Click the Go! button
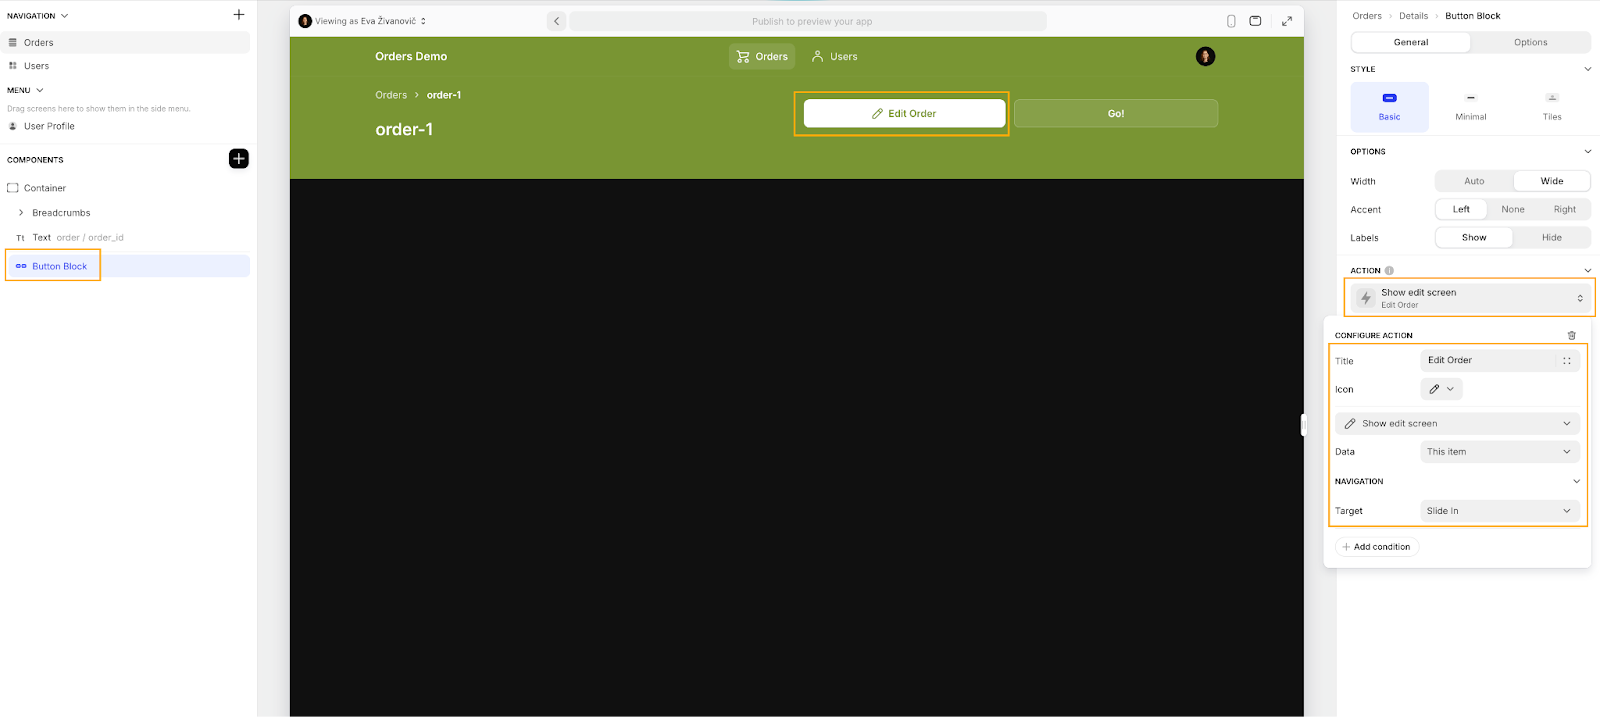Image resolution: width=1600 pixels, height=717 pixels. [x=1116, y=113]
